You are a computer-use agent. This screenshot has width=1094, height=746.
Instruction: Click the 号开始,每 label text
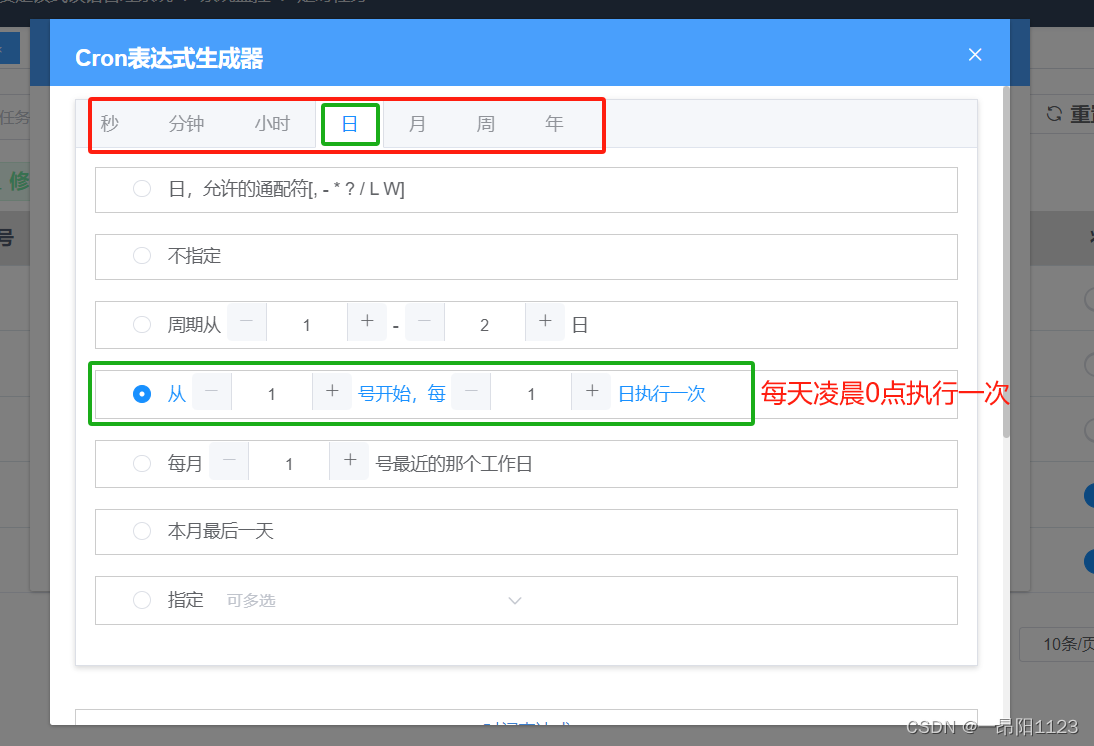click(402, 394)
